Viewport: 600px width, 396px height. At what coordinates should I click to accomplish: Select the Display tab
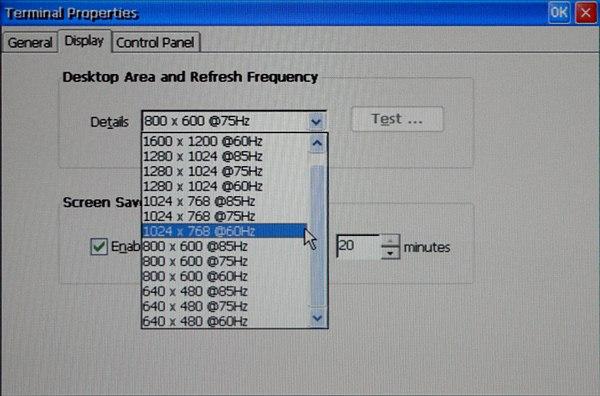[x=84, y=41]
